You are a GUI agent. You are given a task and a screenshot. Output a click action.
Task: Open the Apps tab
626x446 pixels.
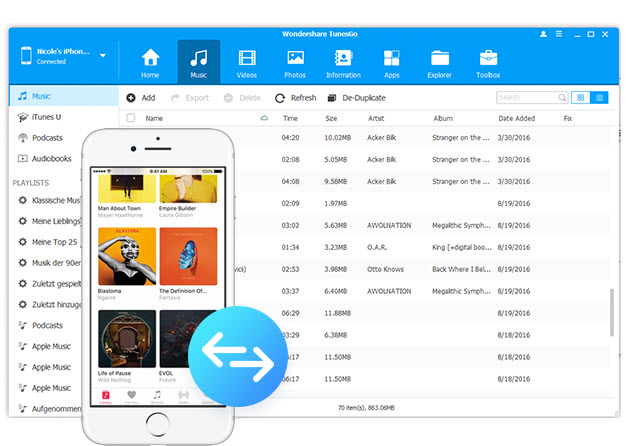point(391,63)
